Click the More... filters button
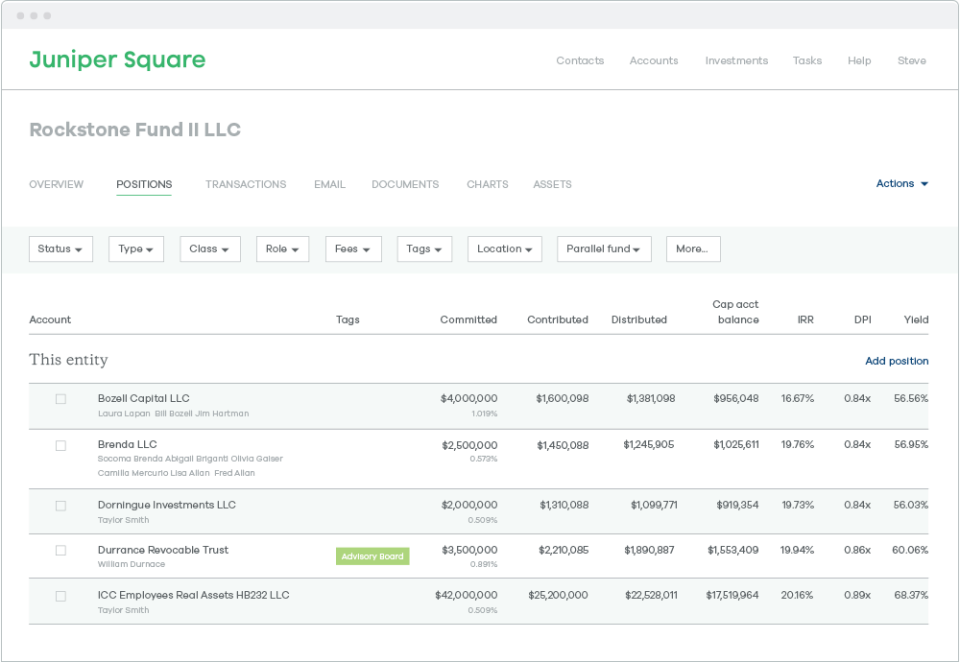The image size is (960, 662). coord(693,249)
